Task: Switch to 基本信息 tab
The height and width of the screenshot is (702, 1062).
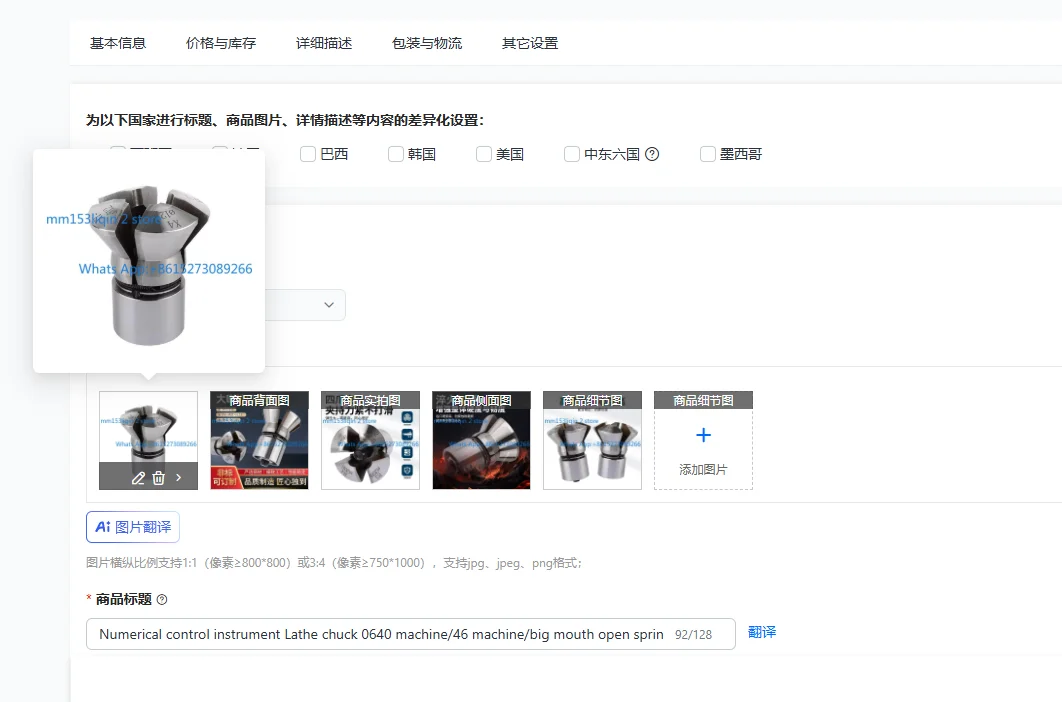Action: 118,43
